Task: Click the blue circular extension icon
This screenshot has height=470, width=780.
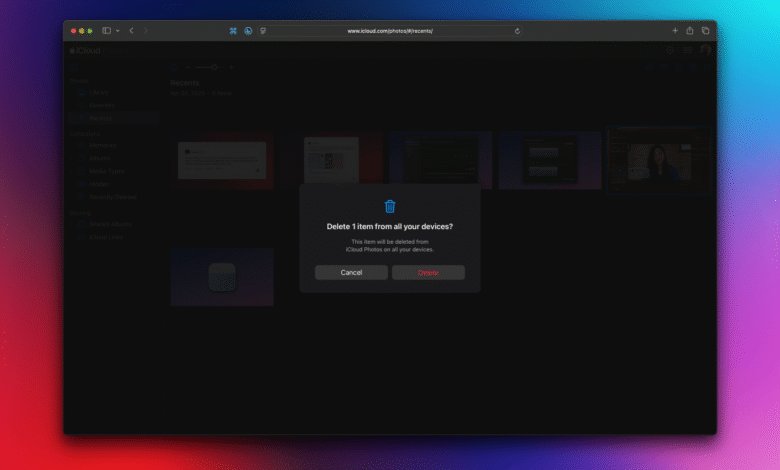Action: [x=248, y=31]
